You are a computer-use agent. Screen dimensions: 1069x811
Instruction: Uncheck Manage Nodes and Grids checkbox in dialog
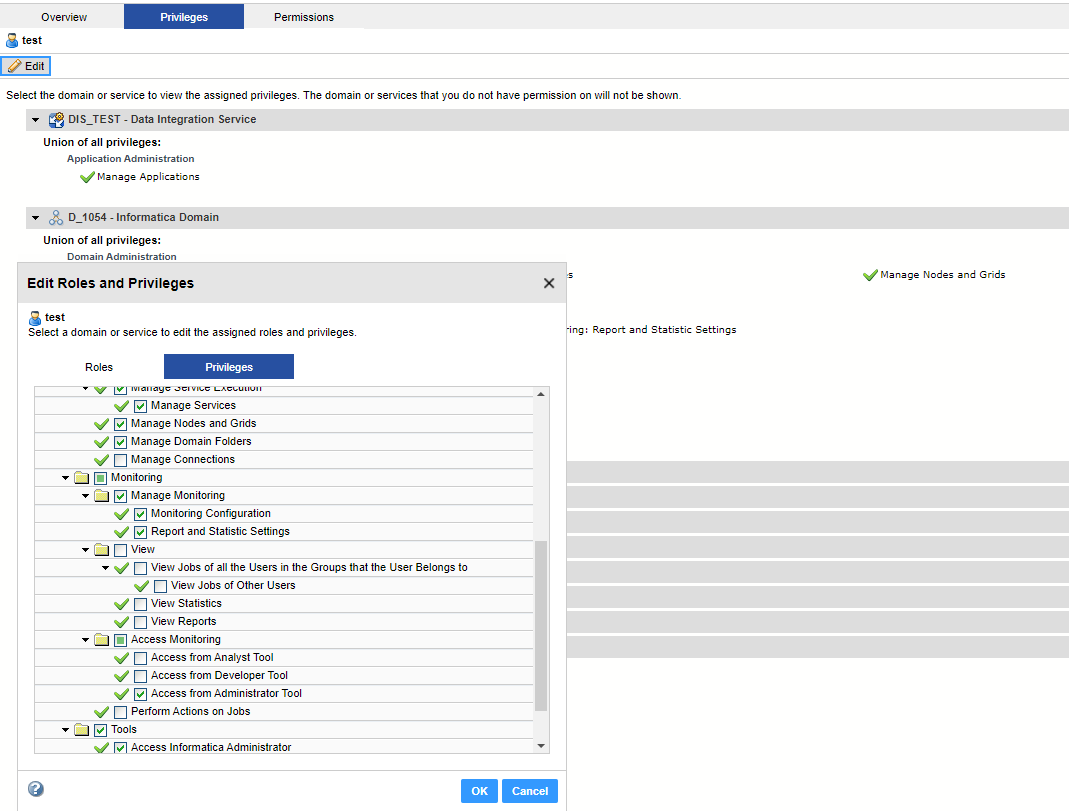(121, 424)
